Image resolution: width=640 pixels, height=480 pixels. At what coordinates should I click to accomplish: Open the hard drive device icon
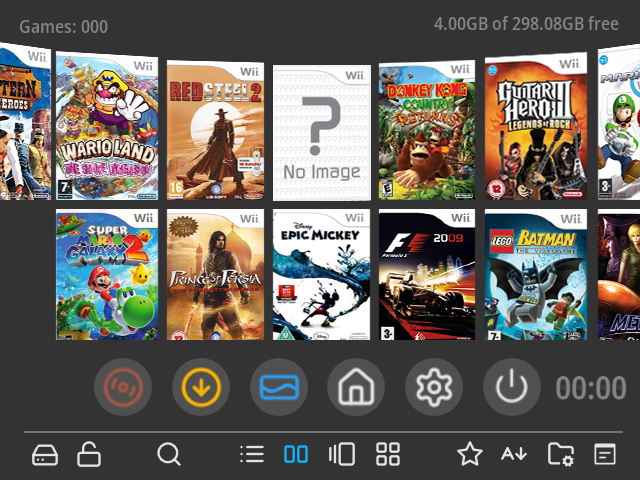click(45, 454)
